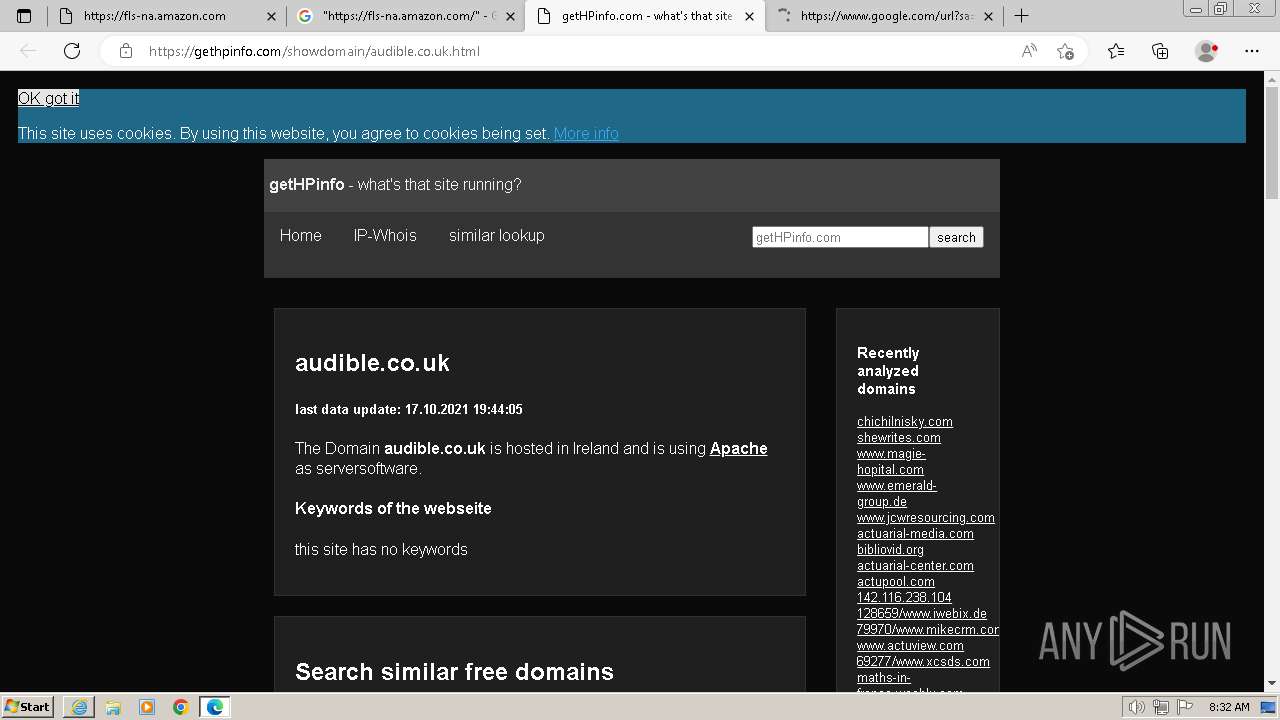Open File Explorer from taskbar
1280x720 pixels.
tap(113, 707)
